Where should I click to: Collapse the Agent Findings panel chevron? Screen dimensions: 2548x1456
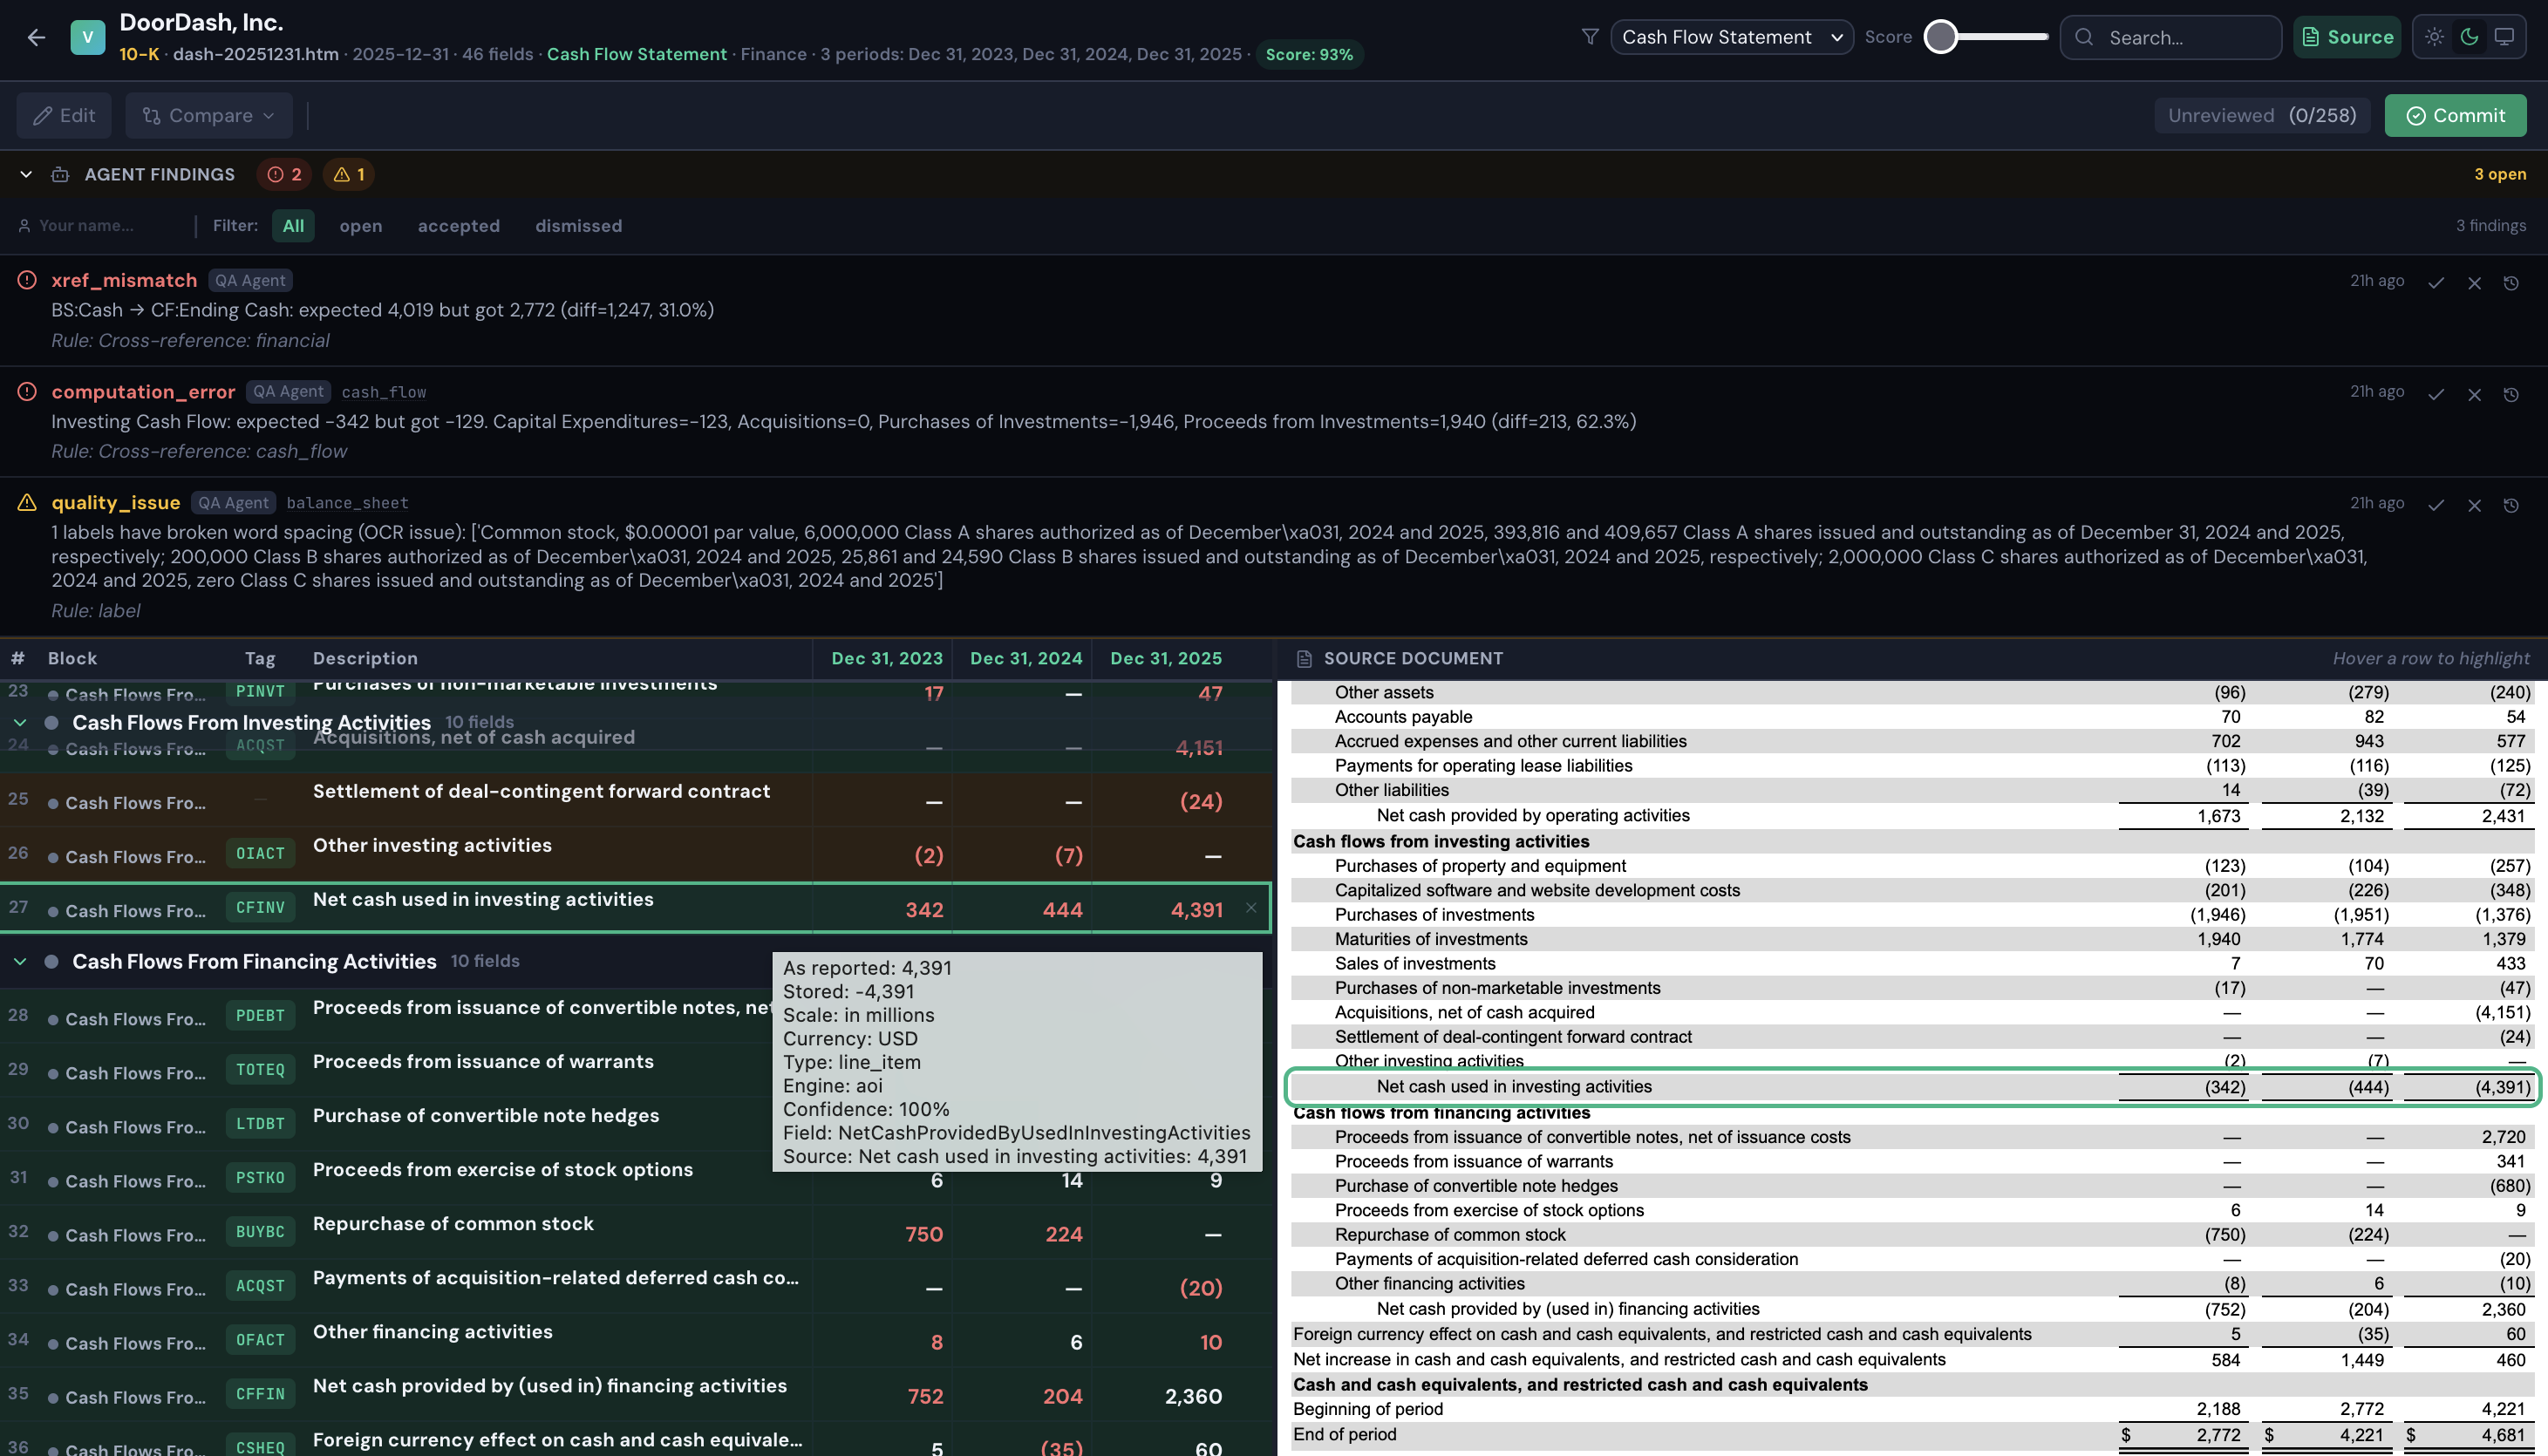(x=26, y=174)
